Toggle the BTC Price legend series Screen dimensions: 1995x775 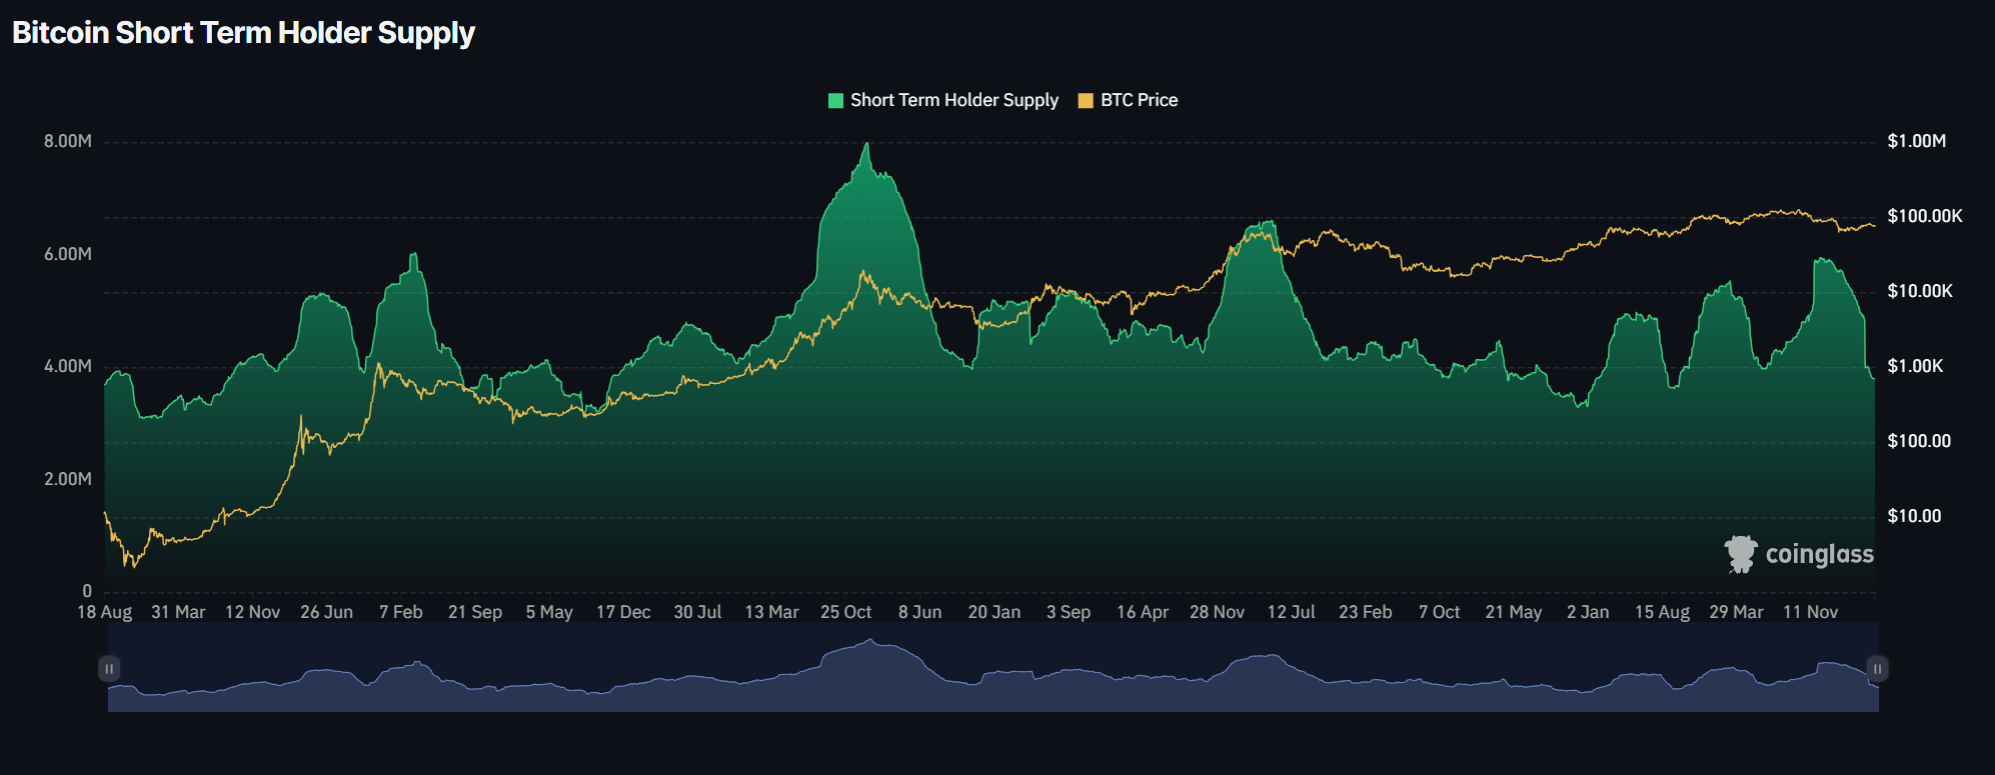pyautogui.click(x=1128, y=100)
